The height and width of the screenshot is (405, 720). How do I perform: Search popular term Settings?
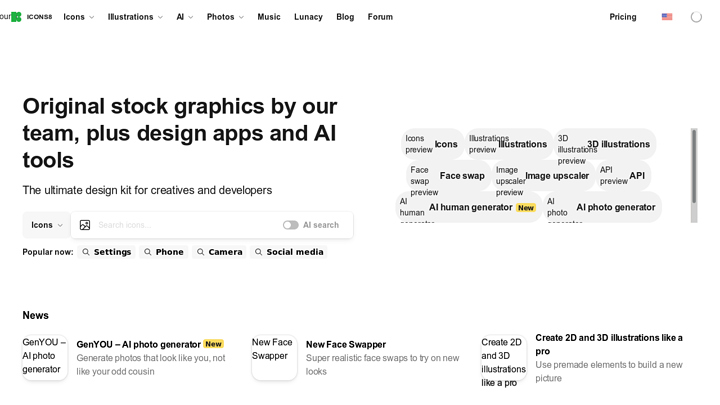(107, 252)
